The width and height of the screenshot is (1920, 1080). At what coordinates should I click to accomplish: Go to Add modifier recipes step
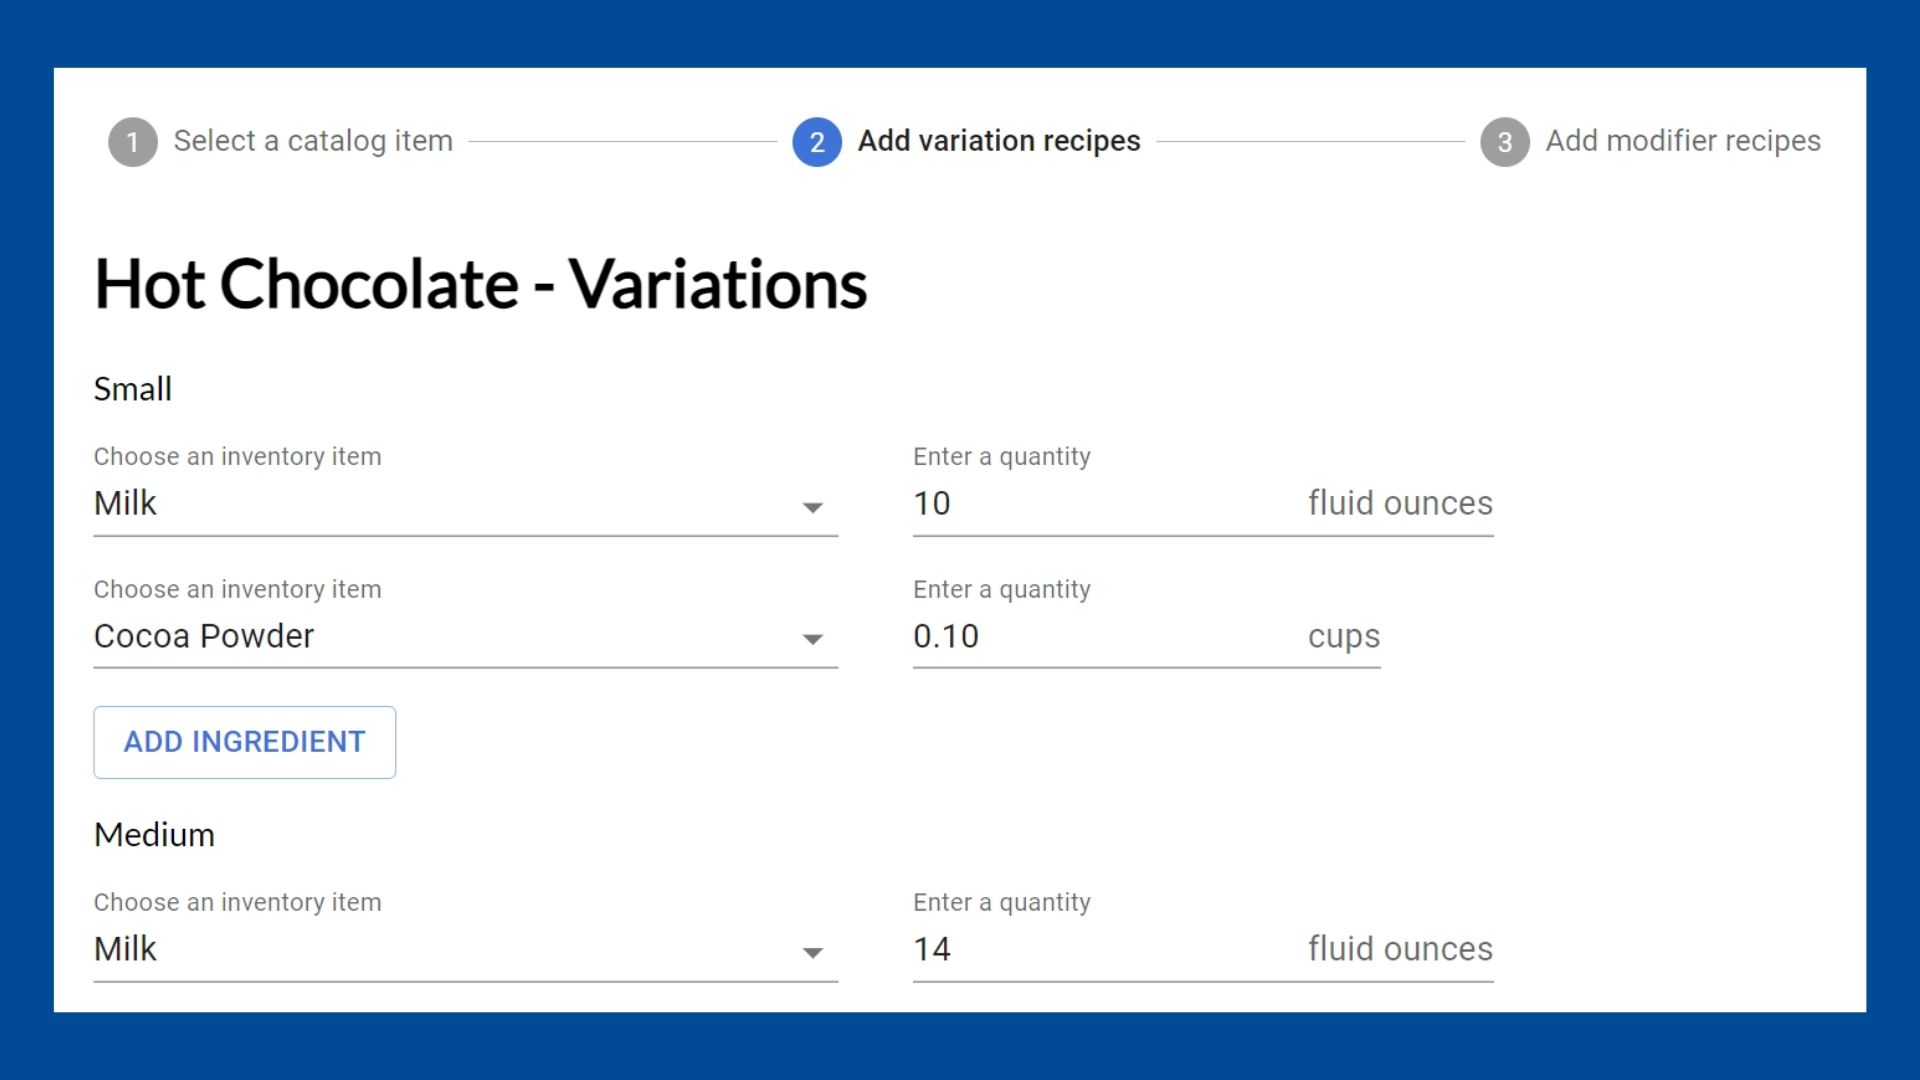coord(1682,141)
